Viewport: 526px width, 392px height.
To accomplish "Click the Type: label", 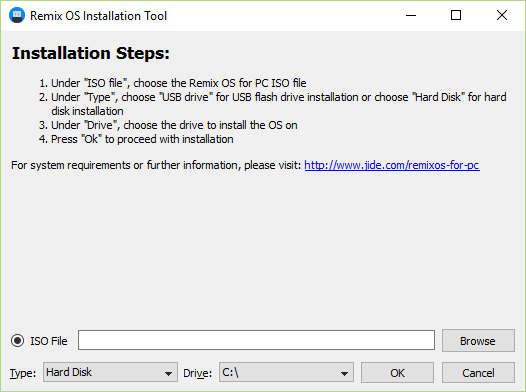I will [22, 373].
